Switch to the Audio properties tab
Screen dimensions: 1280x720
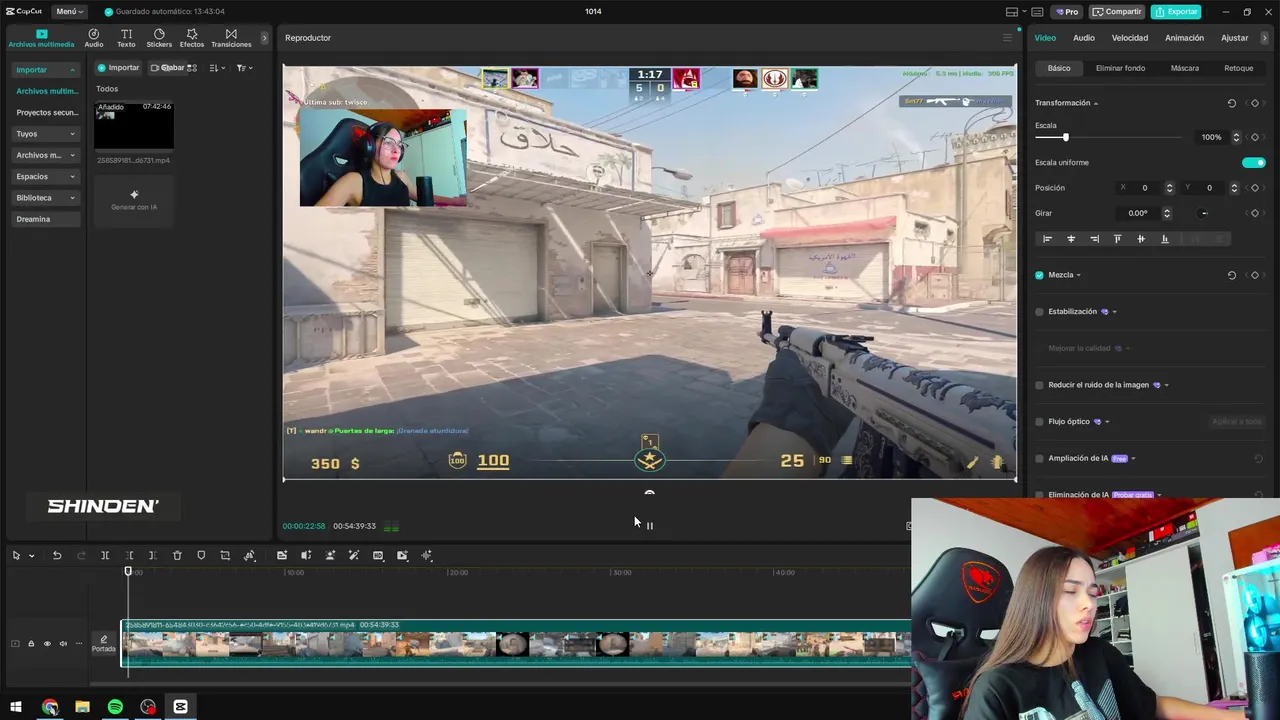[1084, 38]
